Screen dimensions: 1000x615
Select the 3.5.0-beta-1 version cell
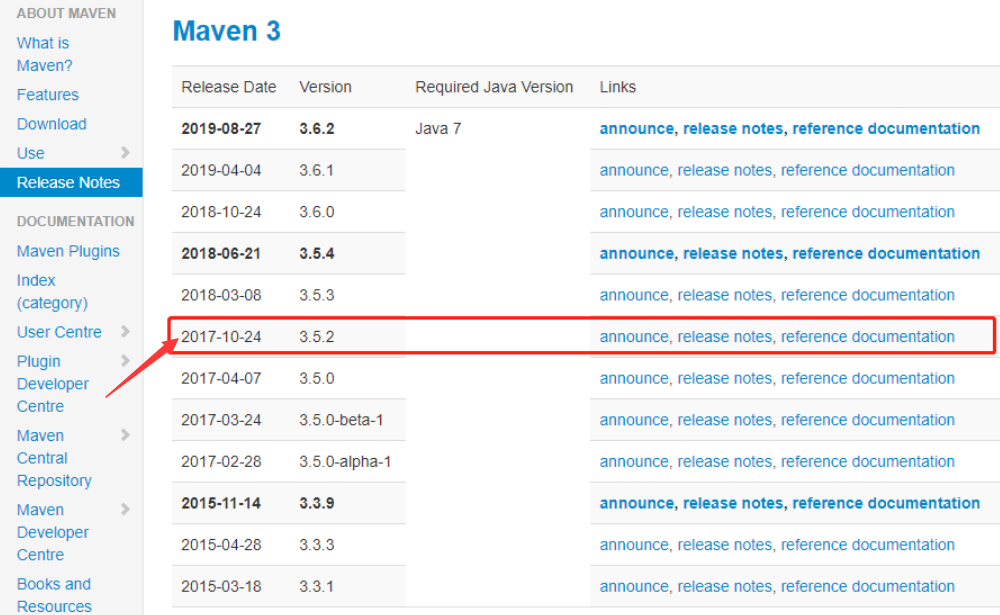(341, 420)
